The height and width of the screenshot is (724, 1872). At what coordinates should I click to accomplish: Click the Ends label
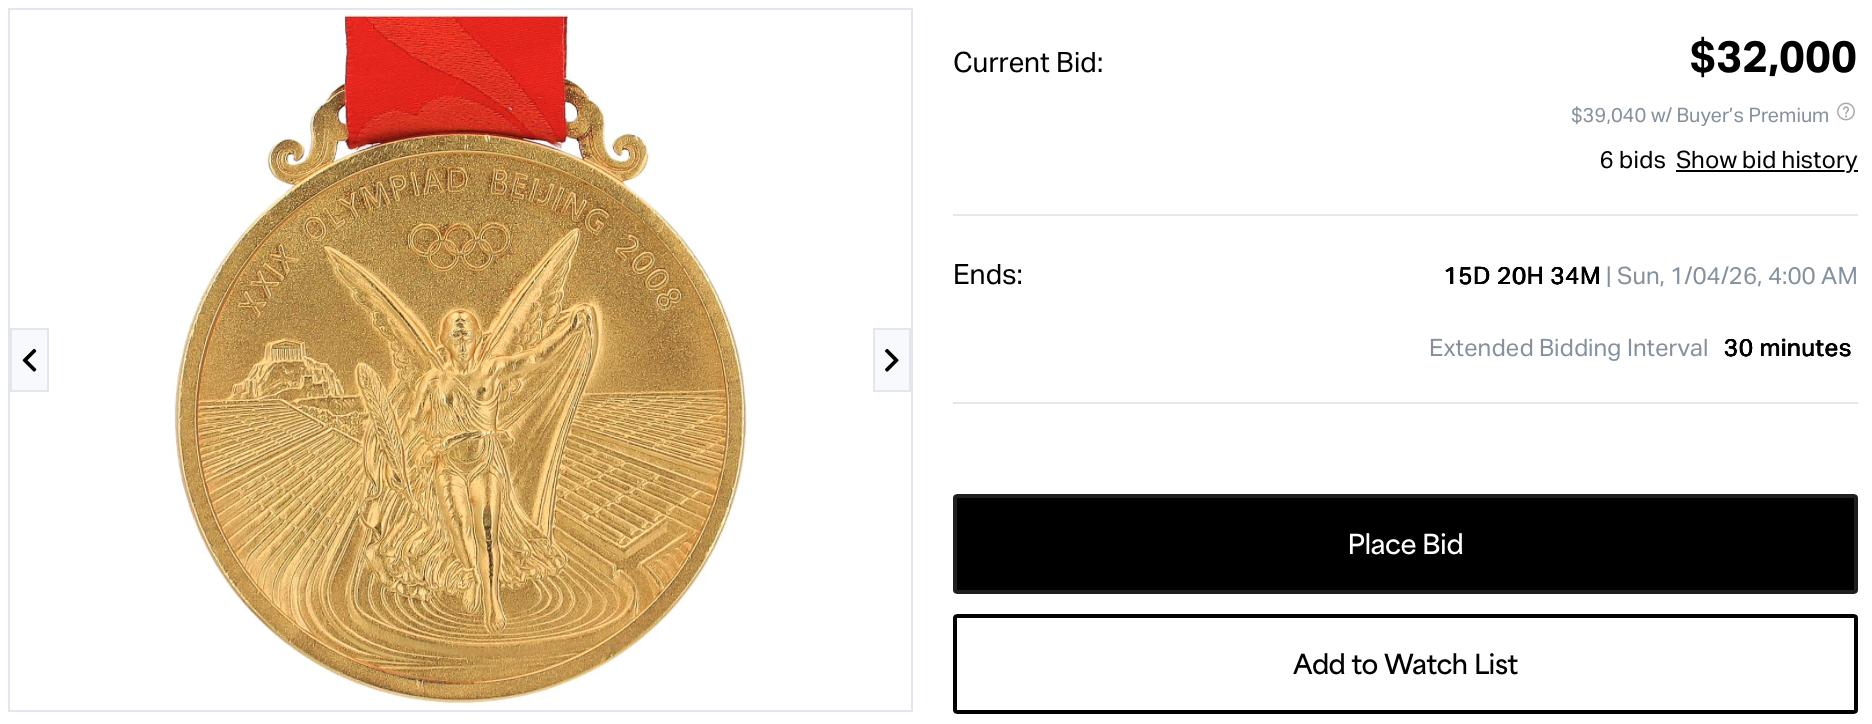987,275
